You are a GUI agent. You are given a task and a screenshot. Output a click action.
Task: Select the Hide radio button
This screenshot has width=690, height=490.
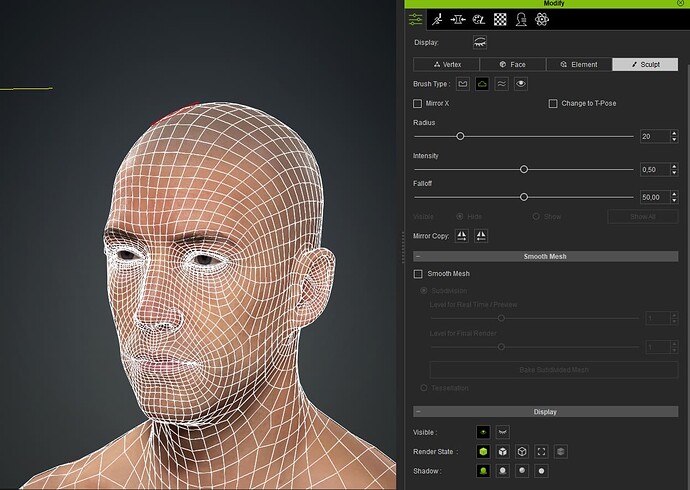tap(460, 216)
